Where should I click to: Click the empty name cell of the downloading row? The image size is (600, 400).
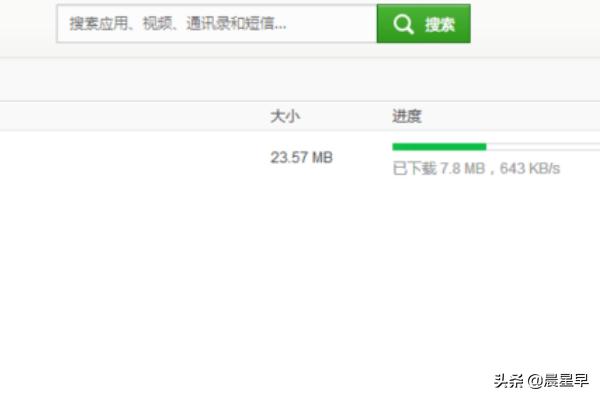click(130, 157)
